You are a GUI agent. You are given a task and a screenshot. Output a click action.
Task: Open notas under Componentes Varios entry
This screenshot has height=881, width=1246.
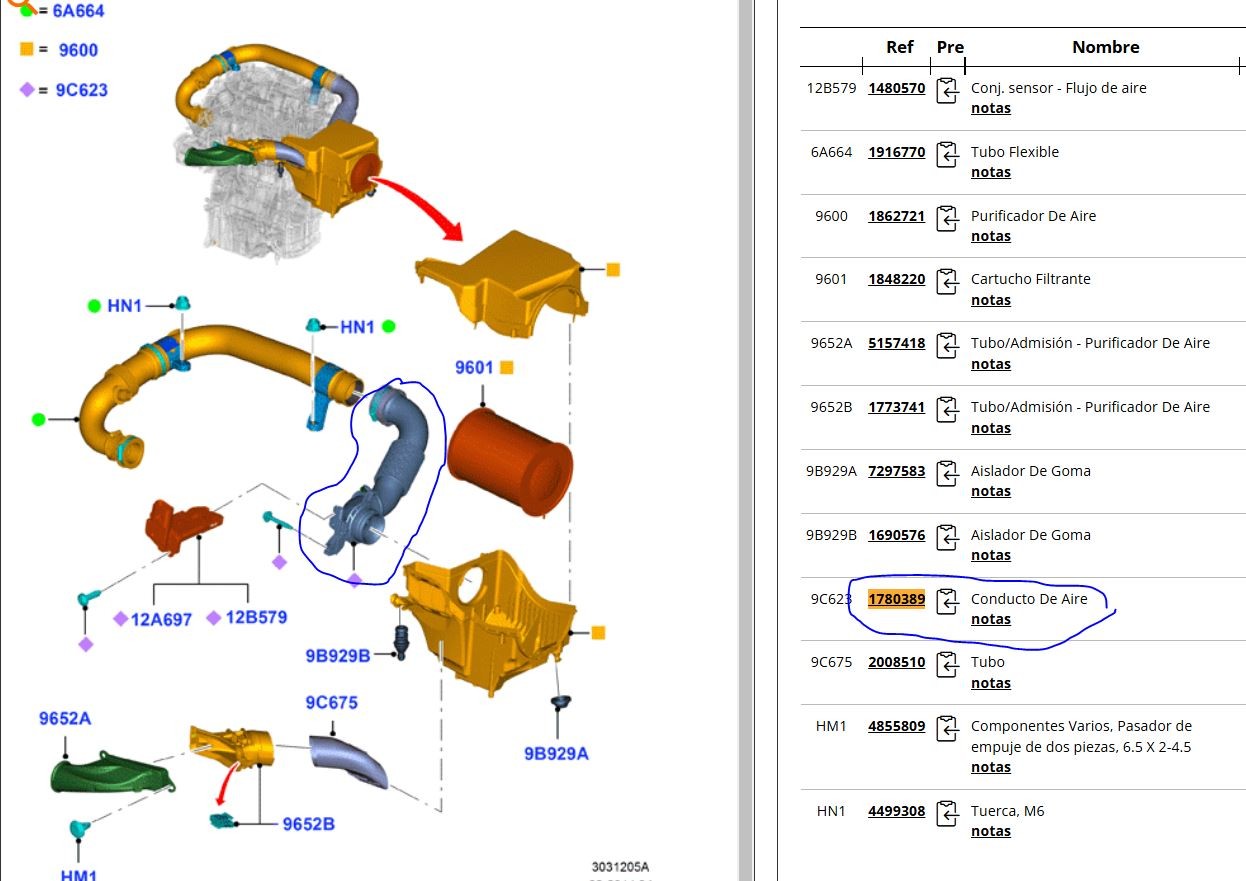click(x=990, y=768)
